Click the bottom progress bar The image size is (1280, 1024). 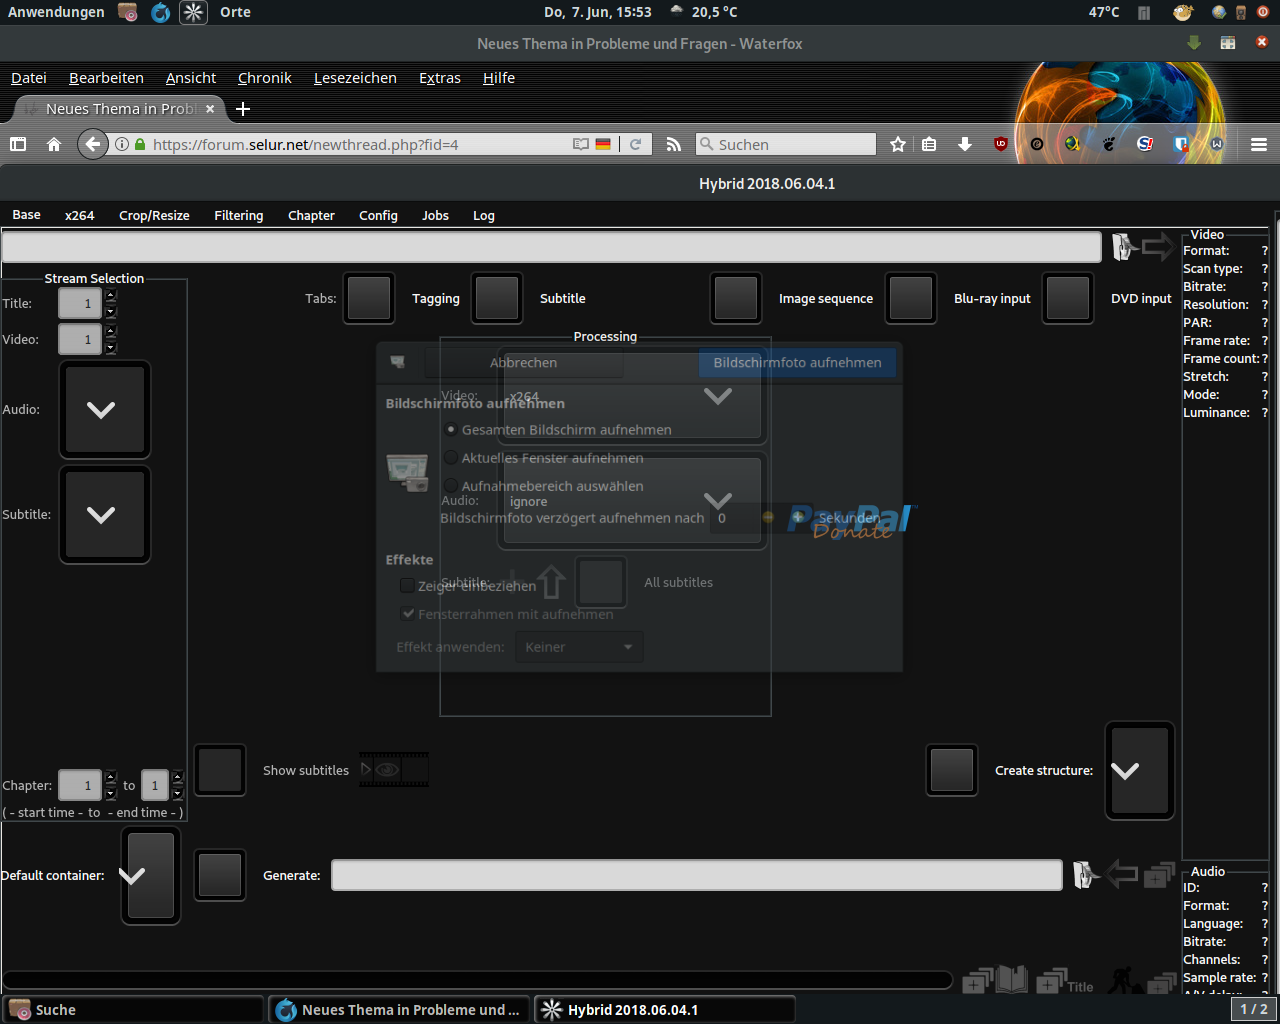(x=477, y=980)
